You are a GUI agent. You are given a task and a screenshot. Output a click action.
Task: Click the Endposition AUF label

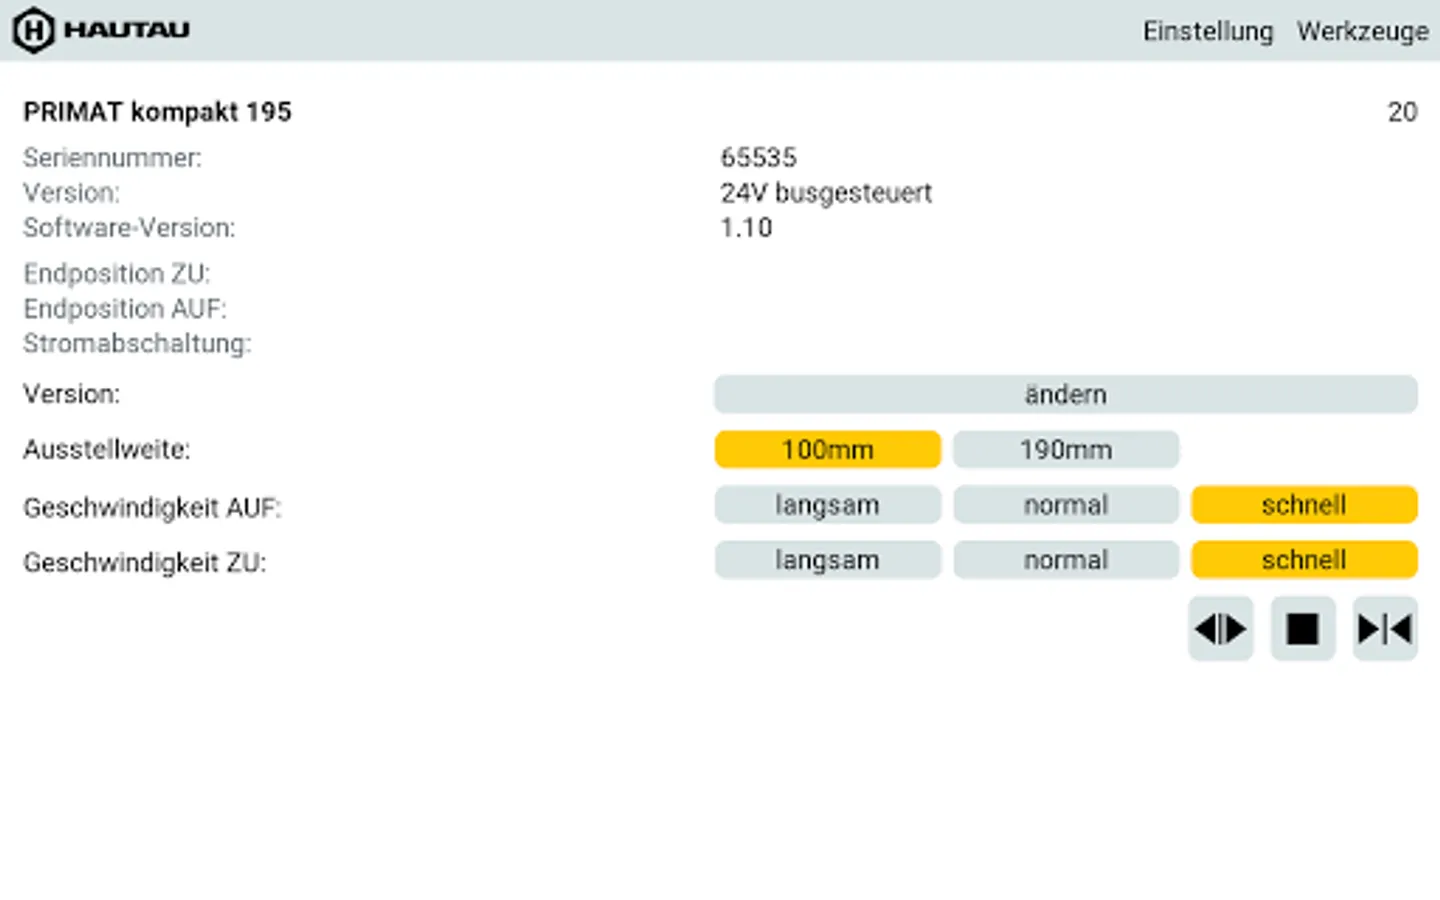(x=125, y=309)
